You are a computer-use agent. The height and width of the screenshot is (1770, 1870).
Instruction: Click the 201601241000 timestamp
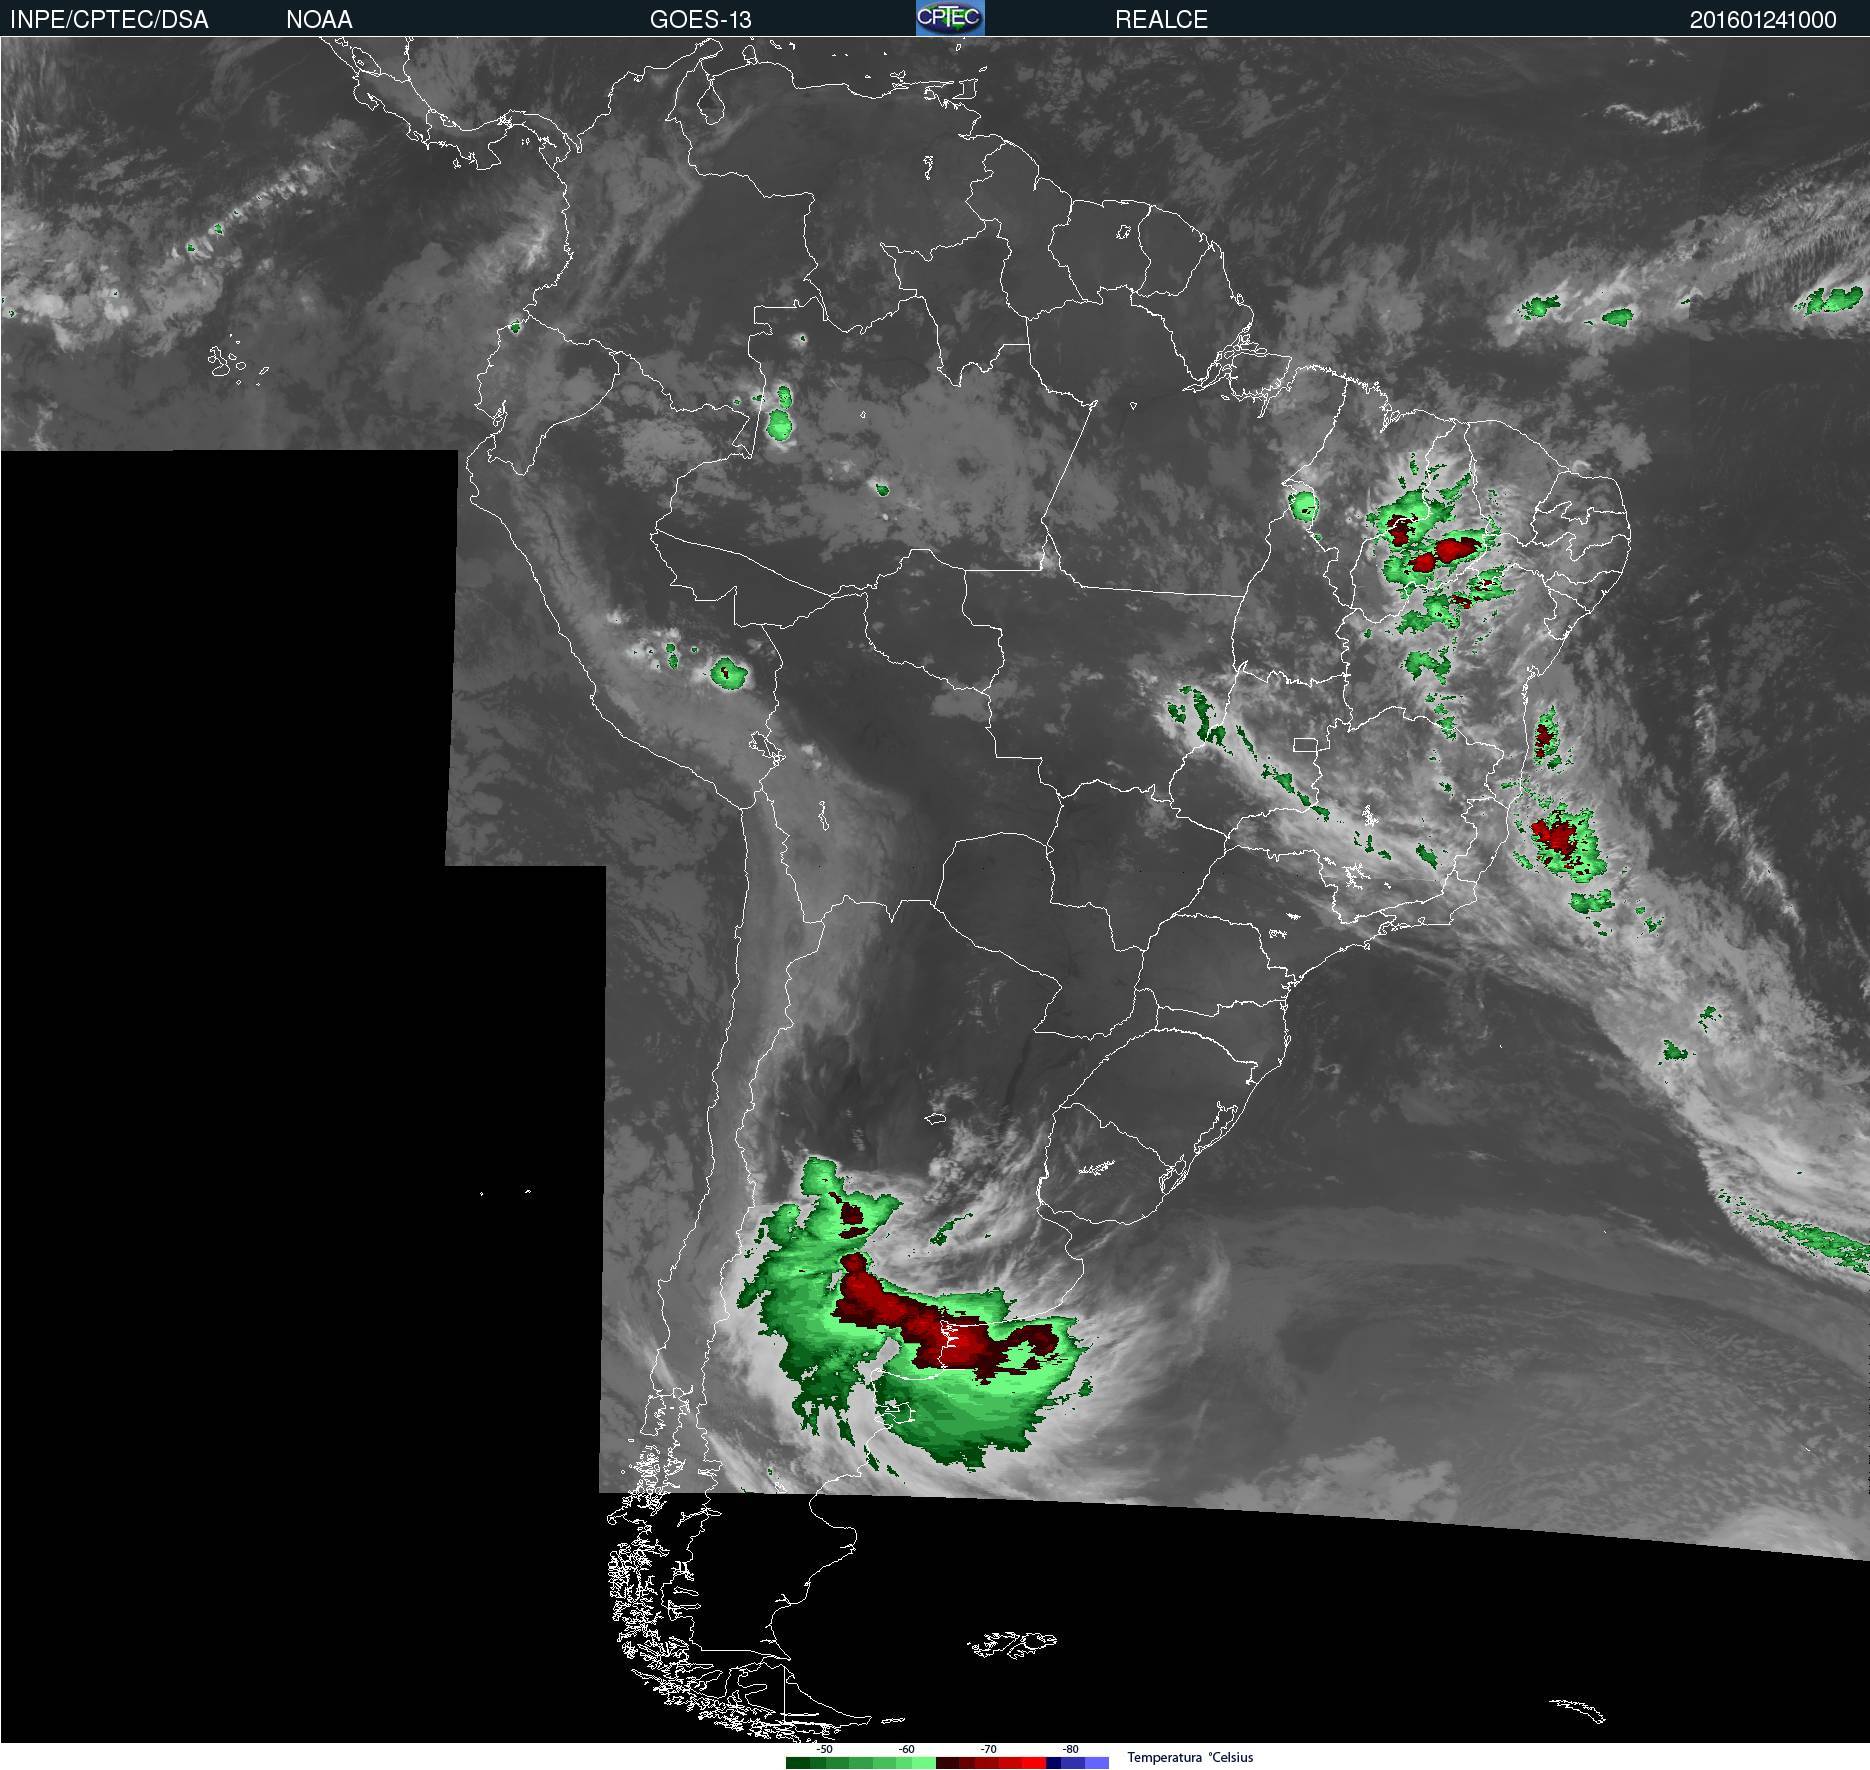(1763, 20)
